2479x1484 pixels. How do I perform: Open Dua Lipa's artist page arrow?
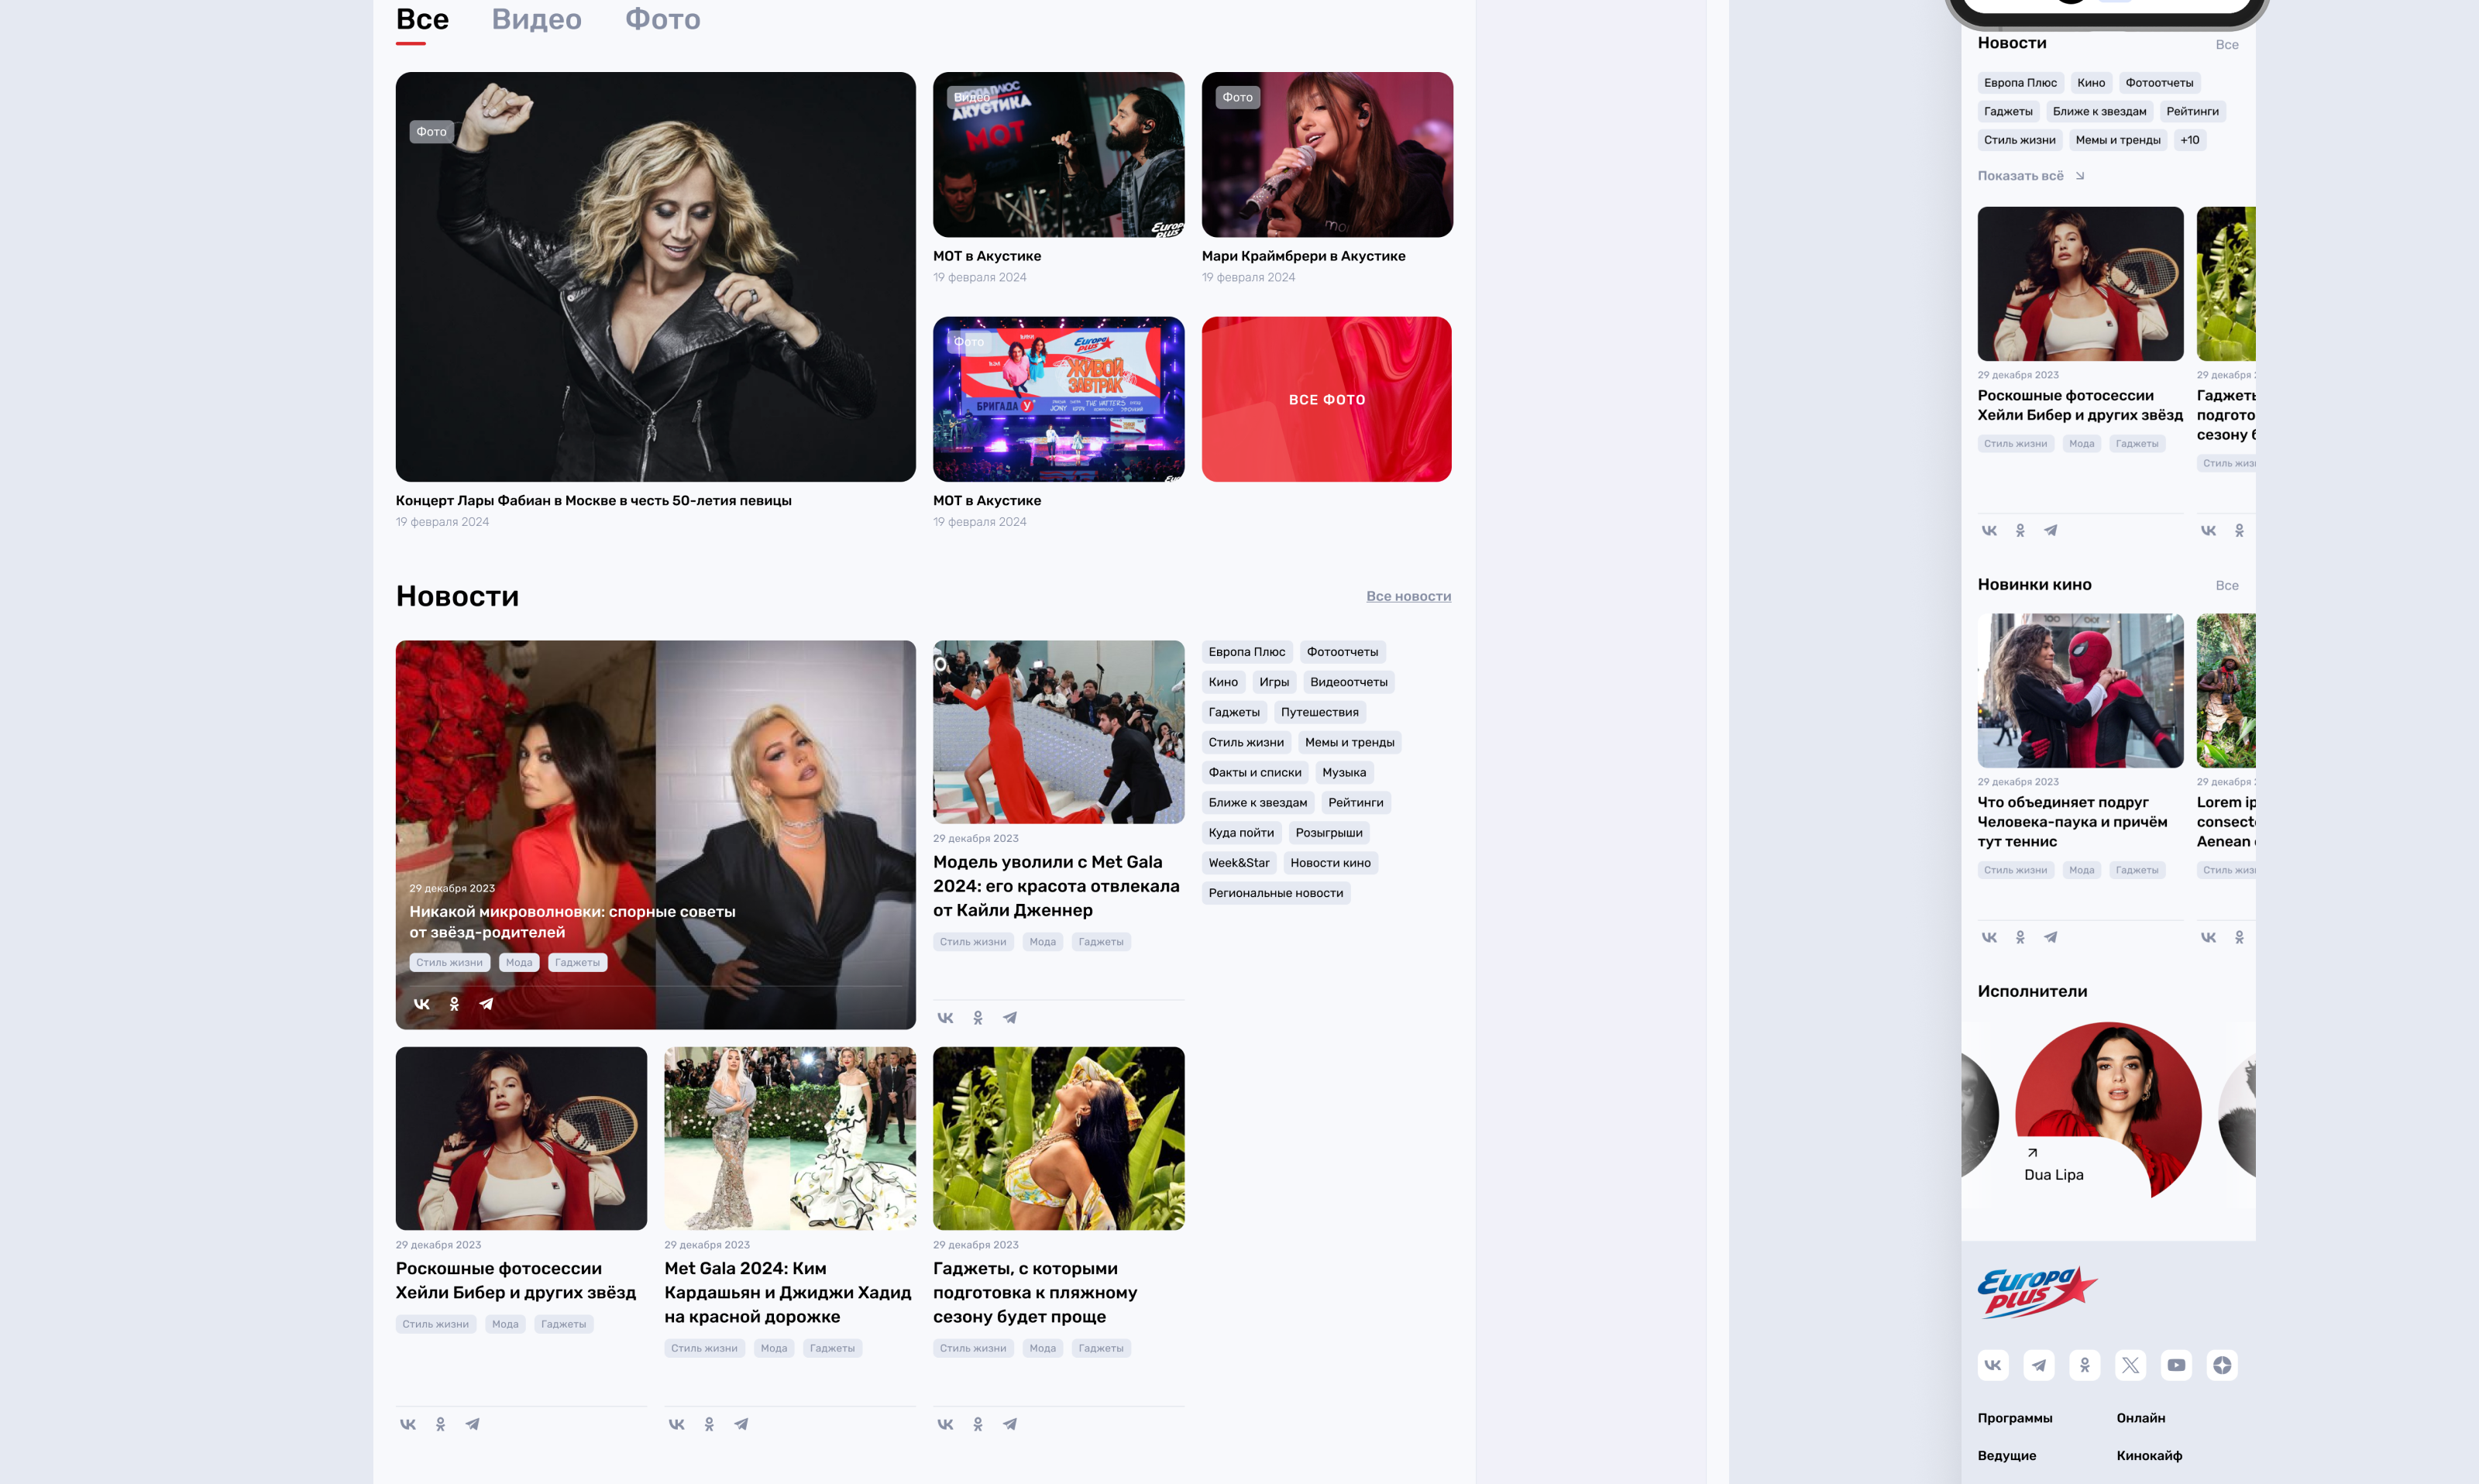2032,1153
